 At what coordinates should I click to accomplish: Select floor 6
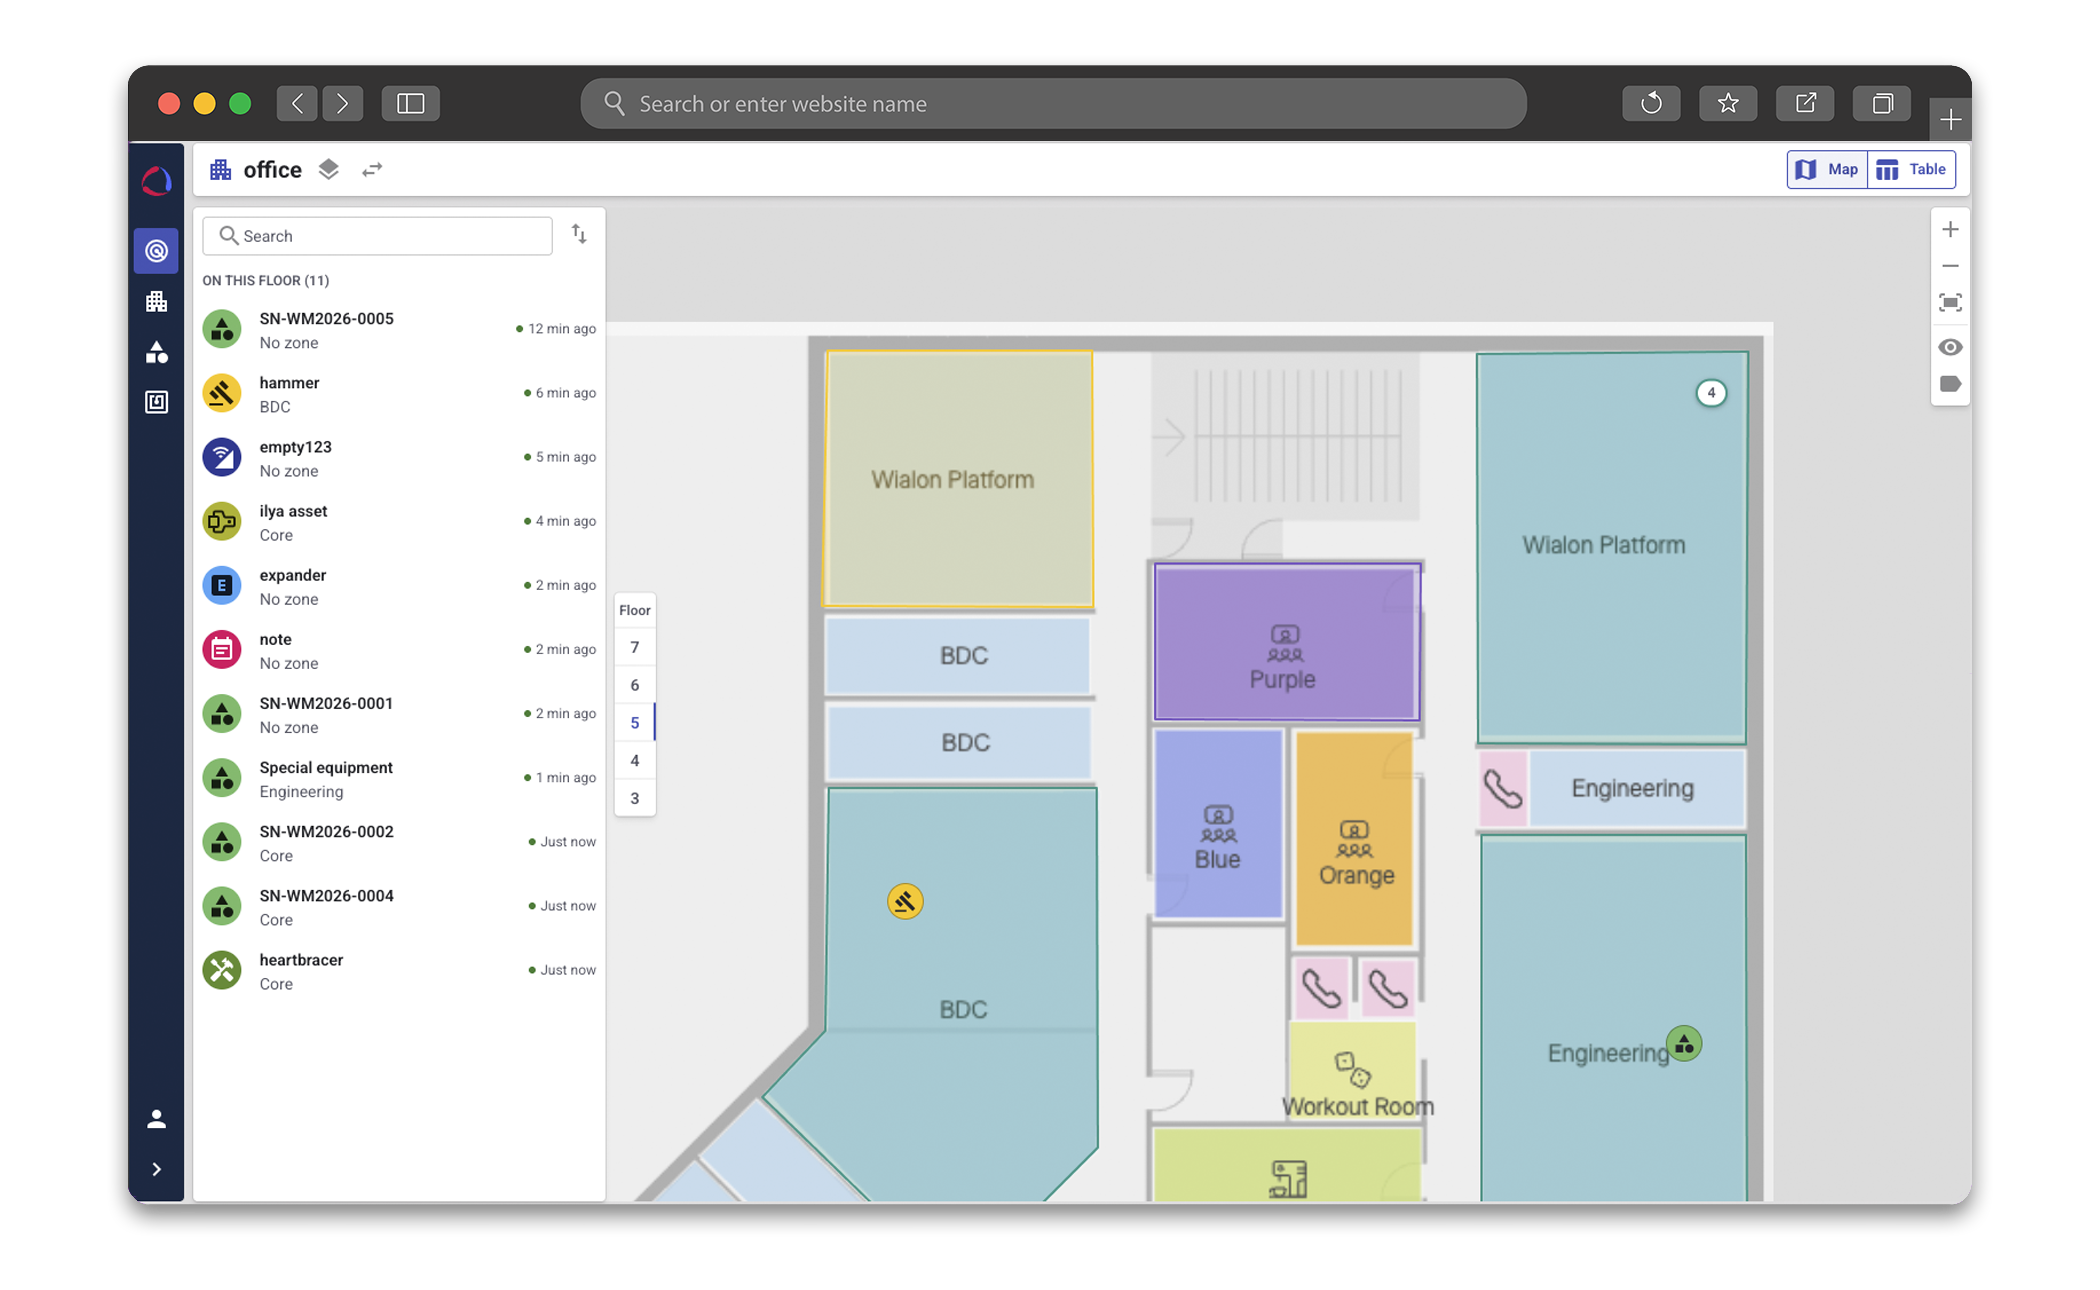(634, 685)
